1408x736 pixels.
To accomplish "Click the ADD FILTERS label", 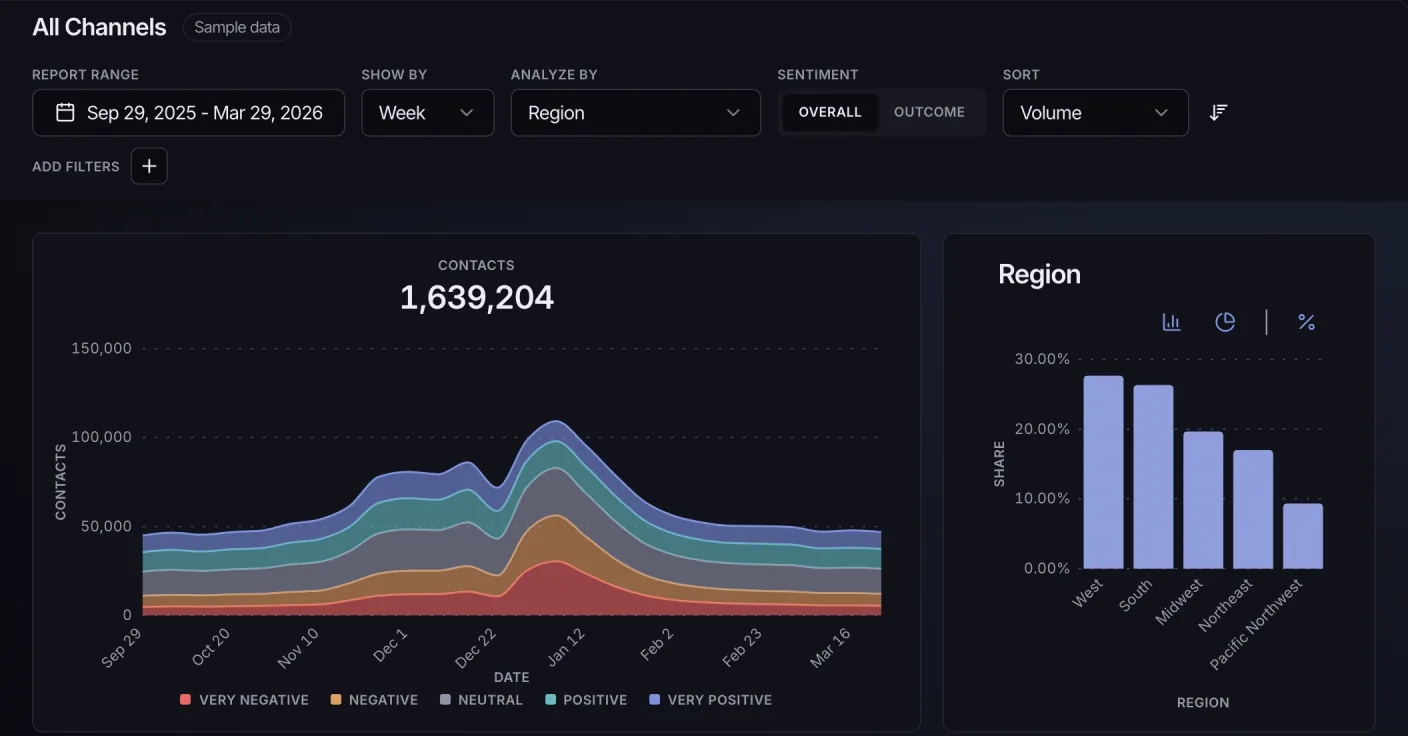I will [x=75, y=167].
